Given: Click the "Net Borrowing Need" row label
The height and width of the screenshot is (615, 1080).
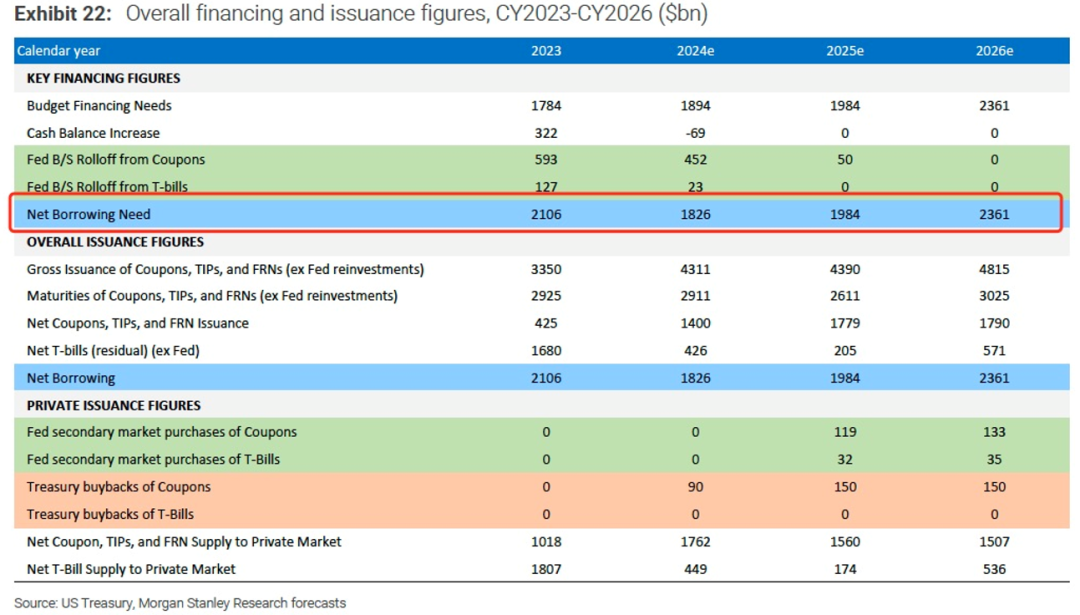Looking at the screenshot, I should pyautogui.click(x=88, y=214).
